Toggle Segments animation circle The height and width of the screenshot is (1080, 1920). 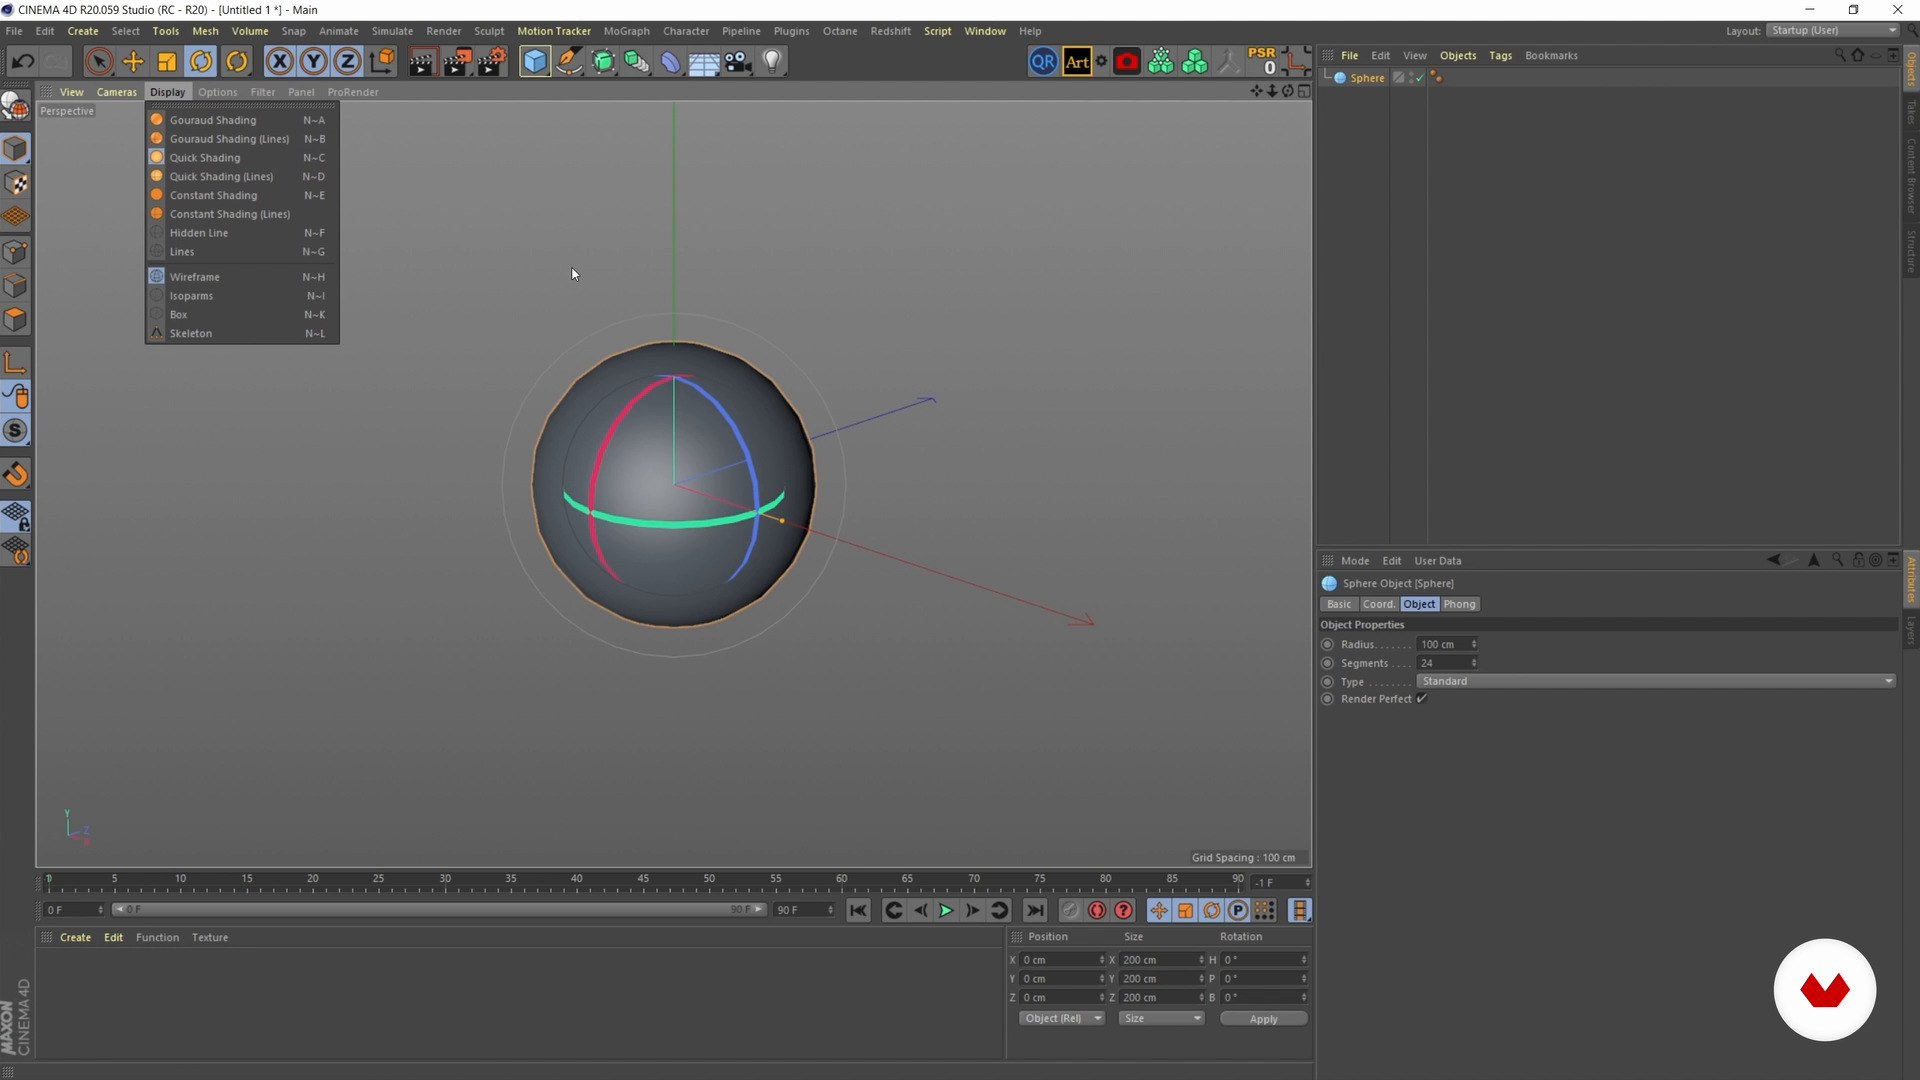[1328, 663]
